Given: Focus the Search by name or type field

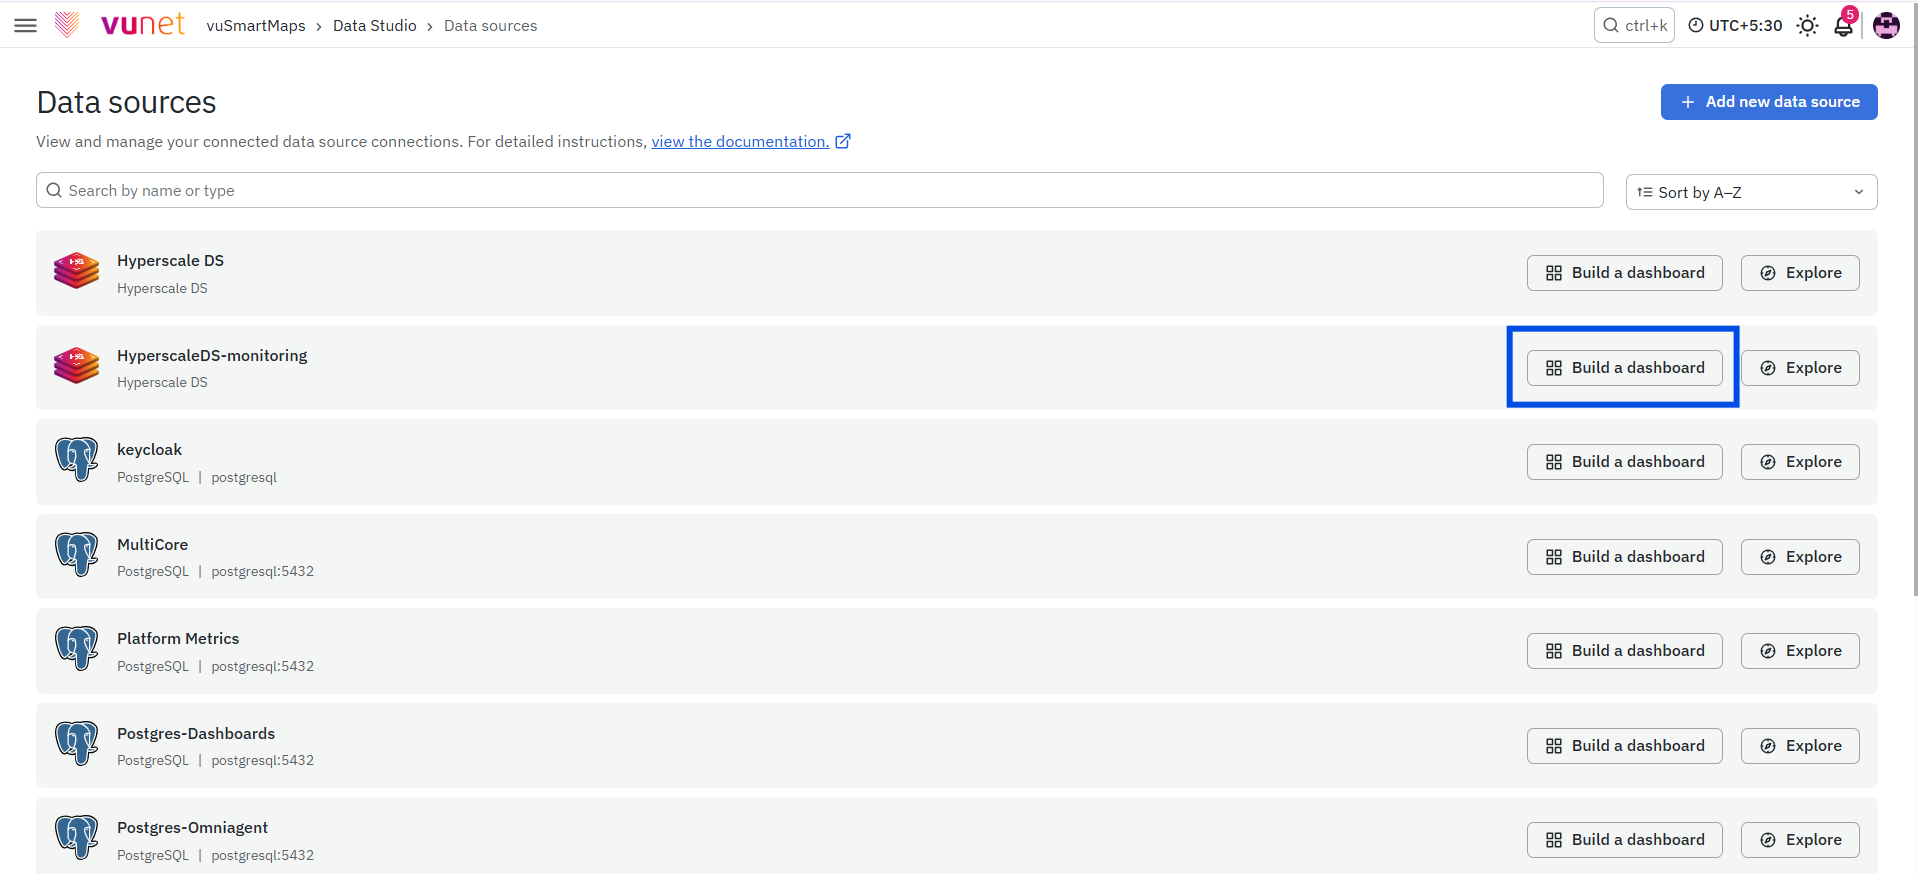Looking at the screenshot, I should [820, 190].
